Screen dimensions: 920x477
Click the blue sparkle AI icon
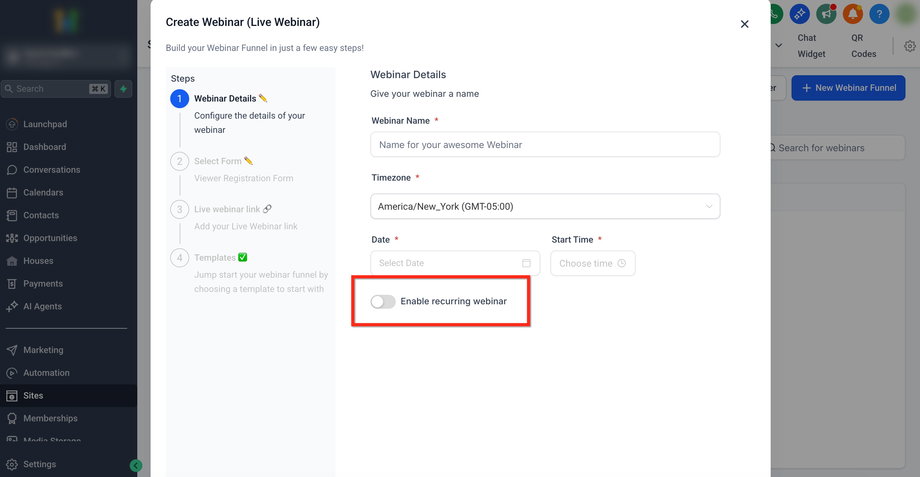(x=799, y=14)
